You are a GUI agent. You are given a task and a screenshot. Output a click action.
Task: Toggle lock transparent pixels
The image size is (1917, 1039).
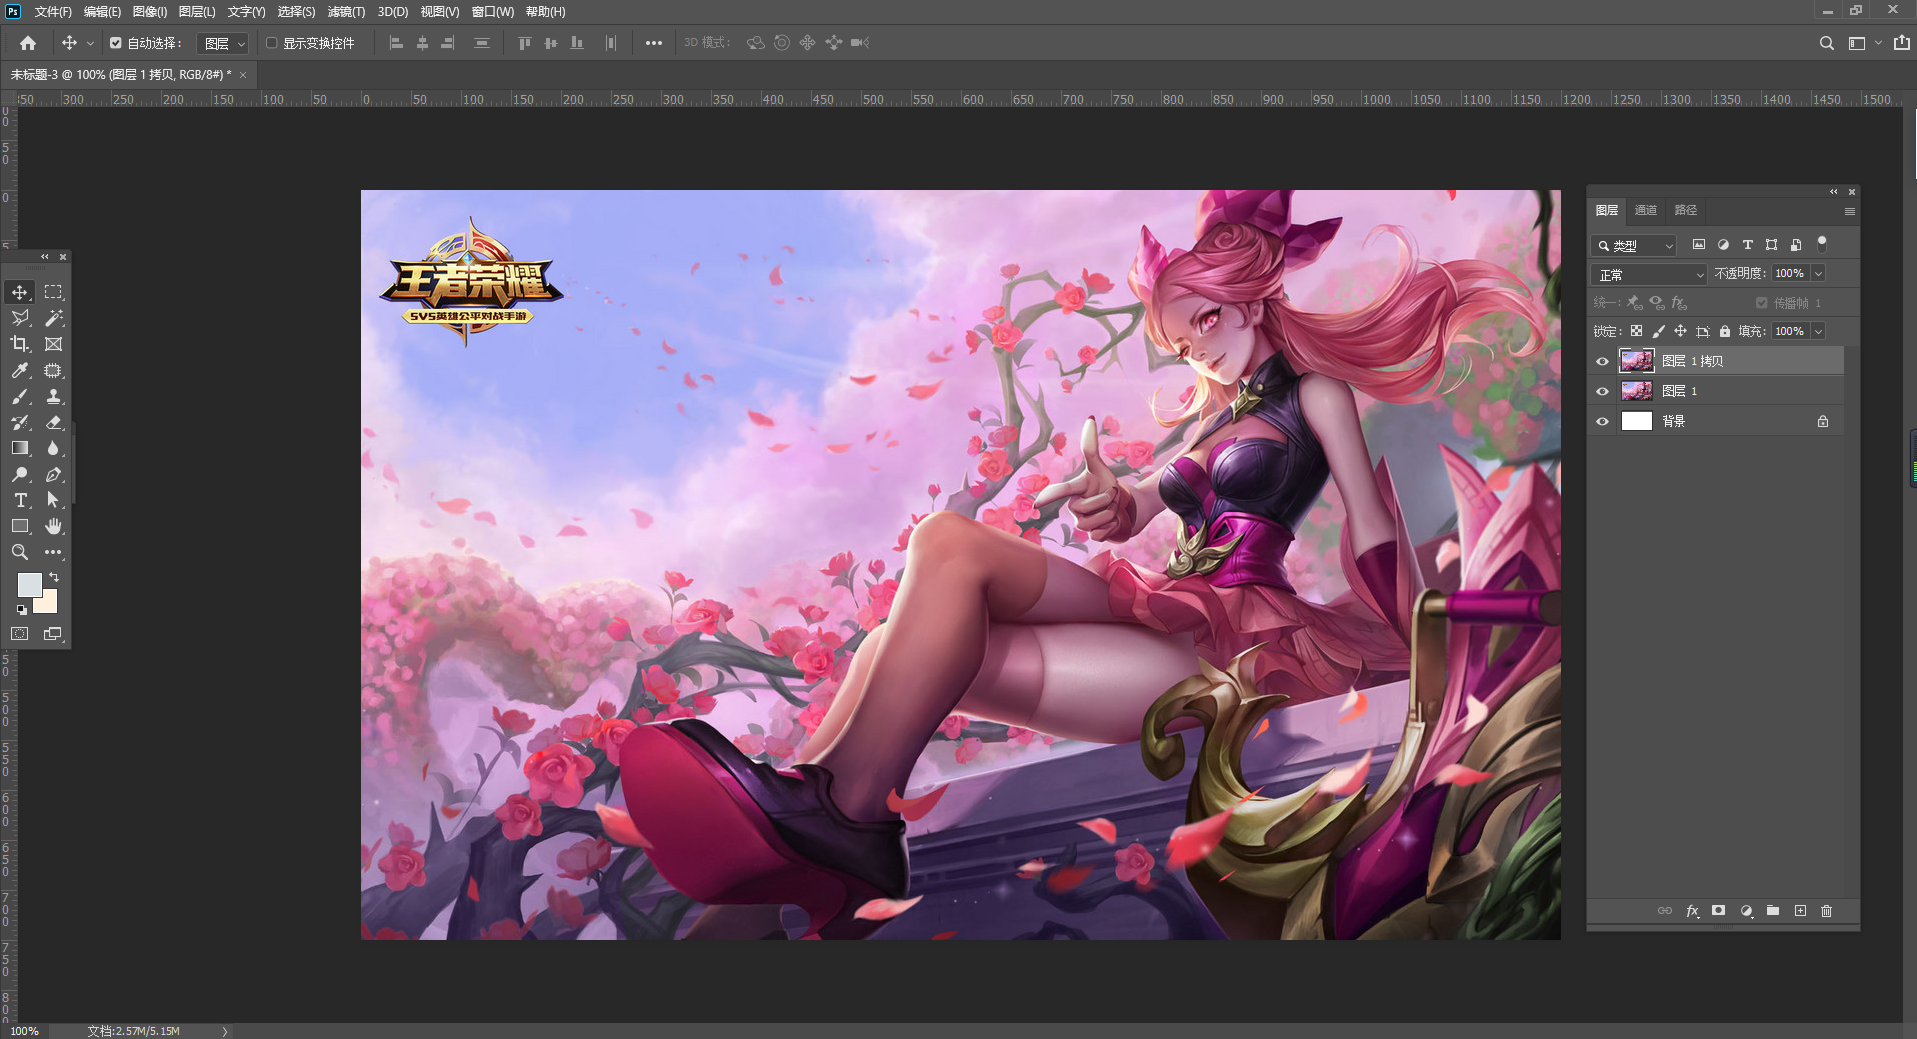(1636, 331)
